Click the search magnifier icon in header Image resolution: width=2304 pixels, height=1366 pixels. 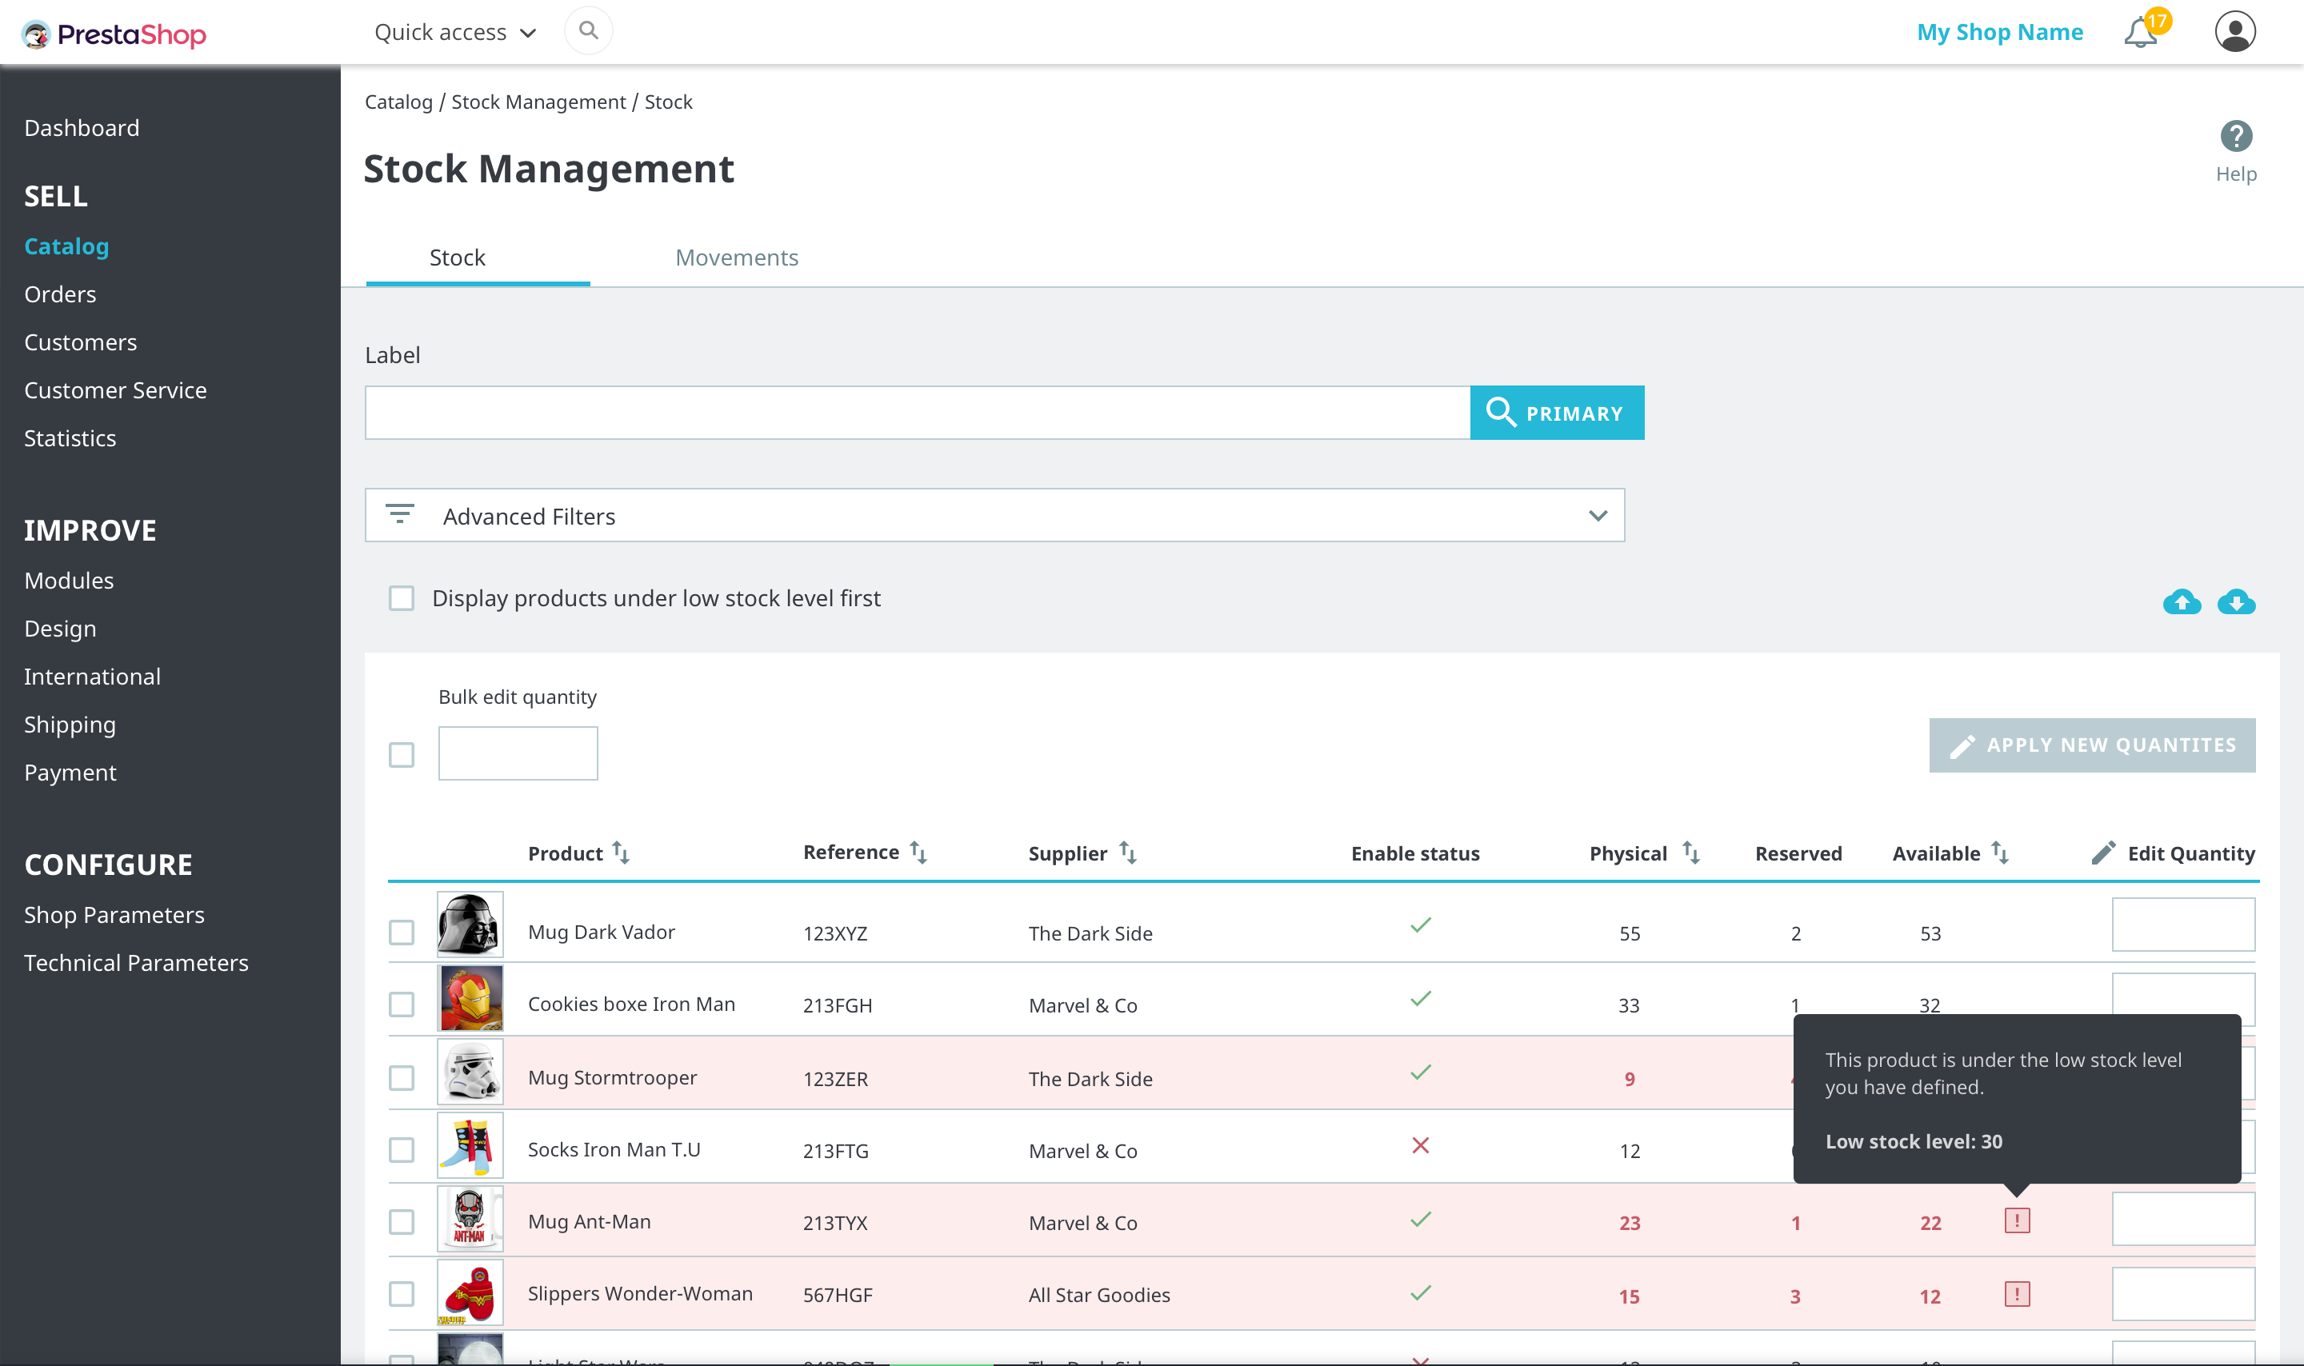coord(588,31)
